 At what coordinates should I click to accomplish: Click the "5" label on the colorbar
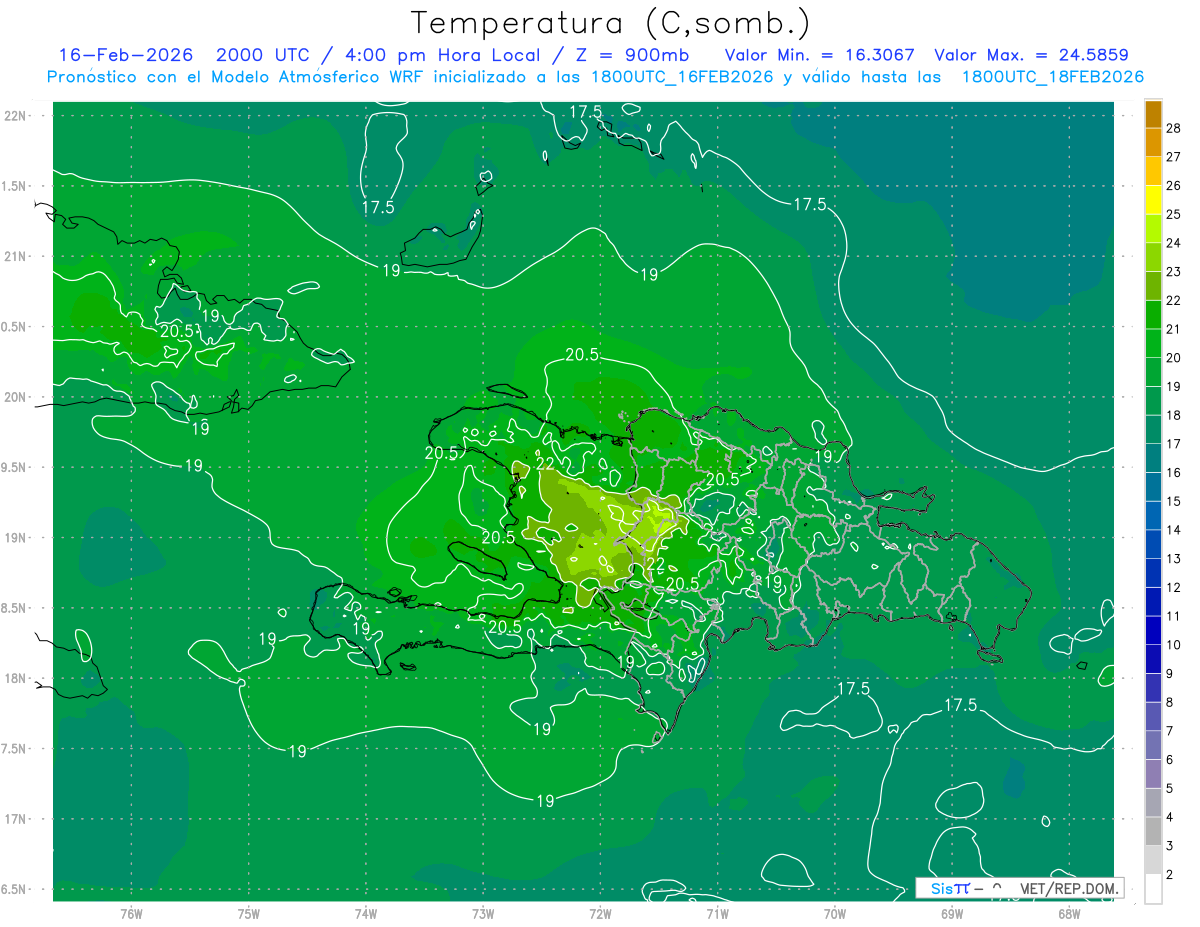[x=1170, y=788]
